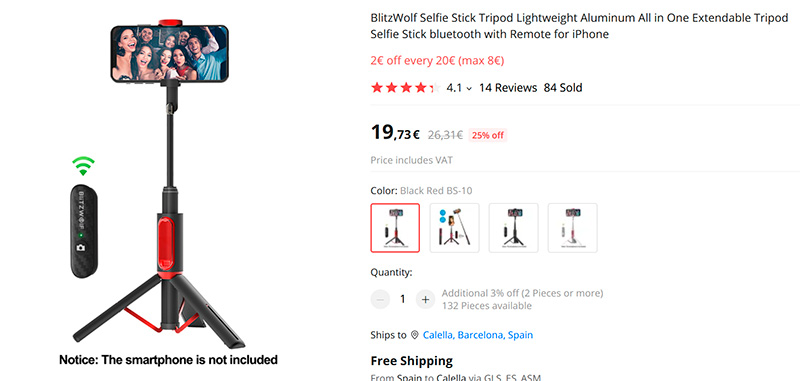
Task: Click the green wifi signal icon in image
Action: click(x=83, y=166)
